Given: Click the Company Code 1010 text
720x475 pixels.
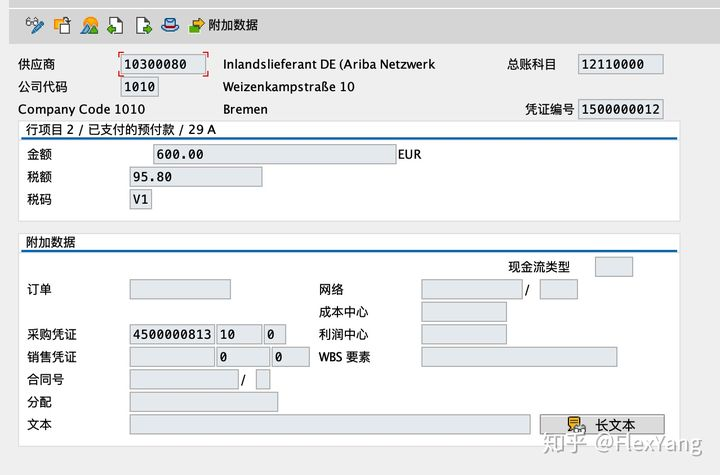Looking at the screenshot, I should pos(81,109).
